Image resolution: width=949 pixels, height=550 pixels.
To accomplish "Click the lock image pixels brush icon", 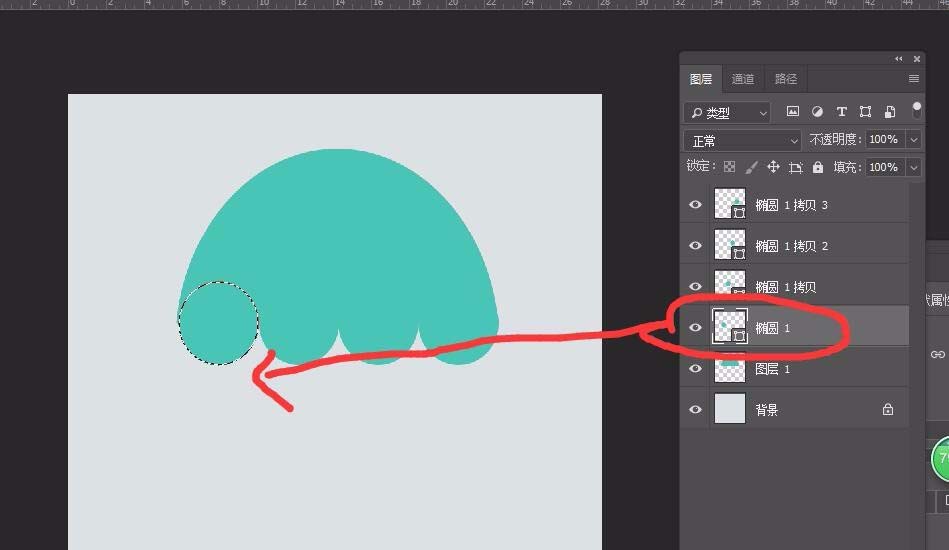I will 751,167.
